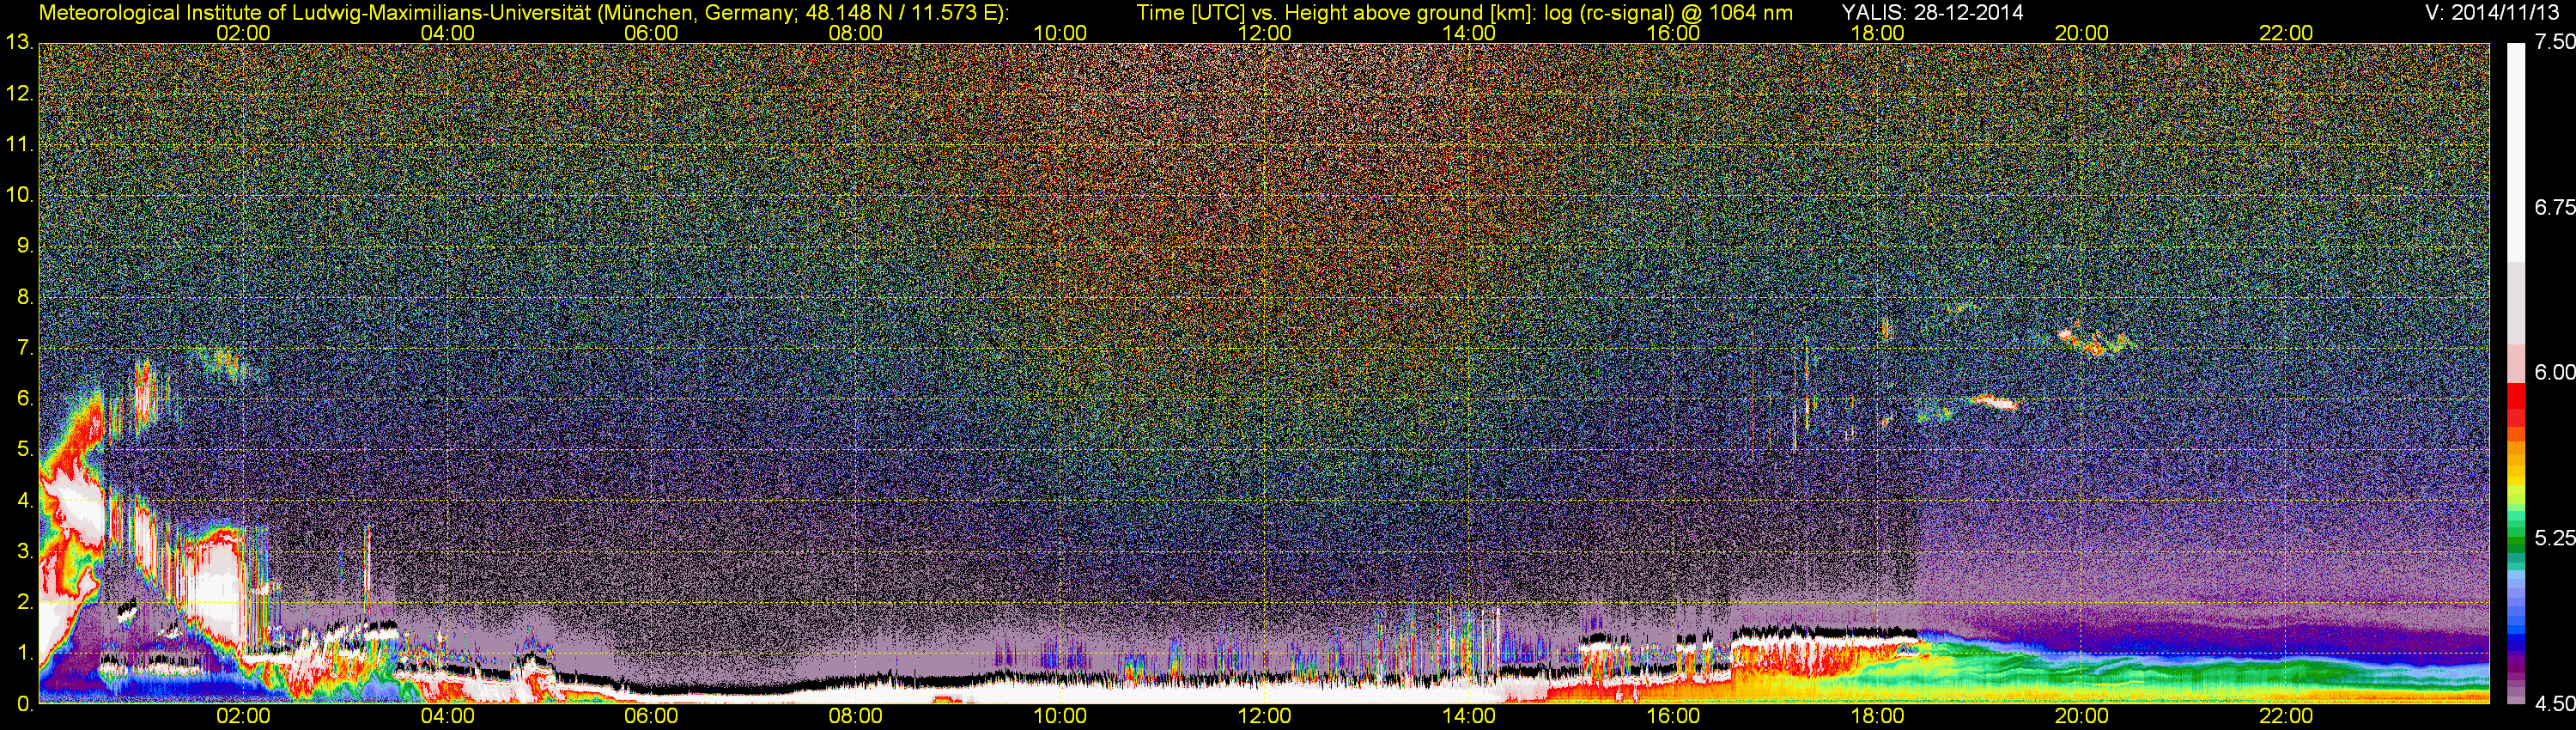Select 18:00 on the top time axis

pos(1877,33)
